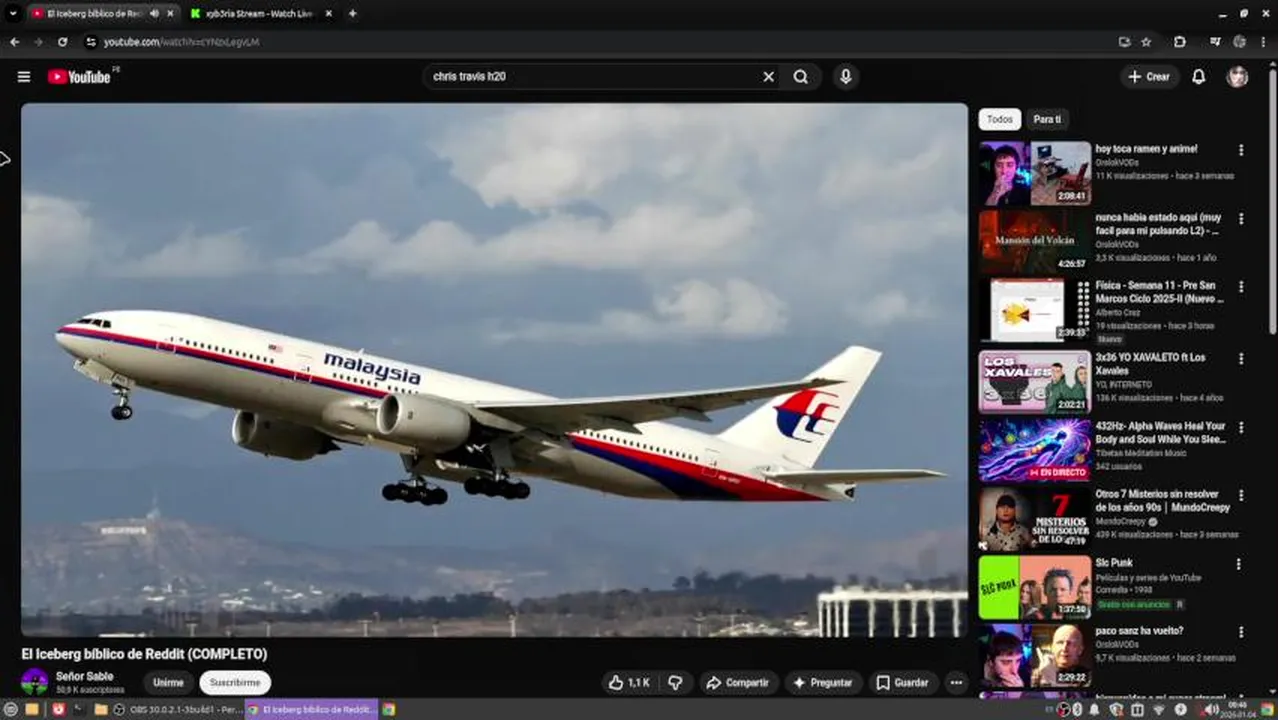Open the account avatar menu
The height and width of the screenshot is (720, 1278).
(1238, 77)
